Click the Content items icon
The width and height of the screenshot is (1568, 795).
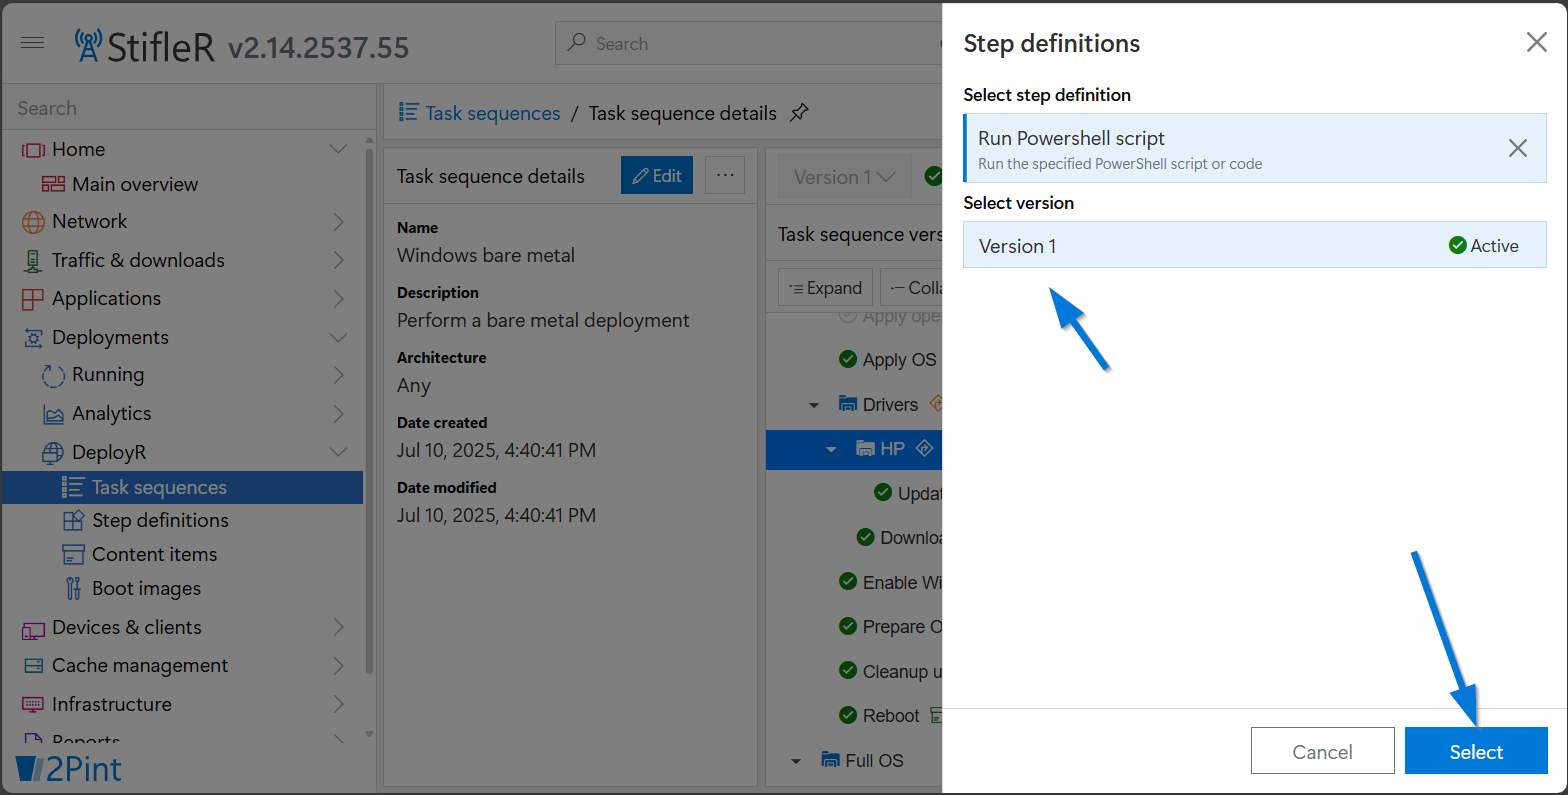pos(73,554)
